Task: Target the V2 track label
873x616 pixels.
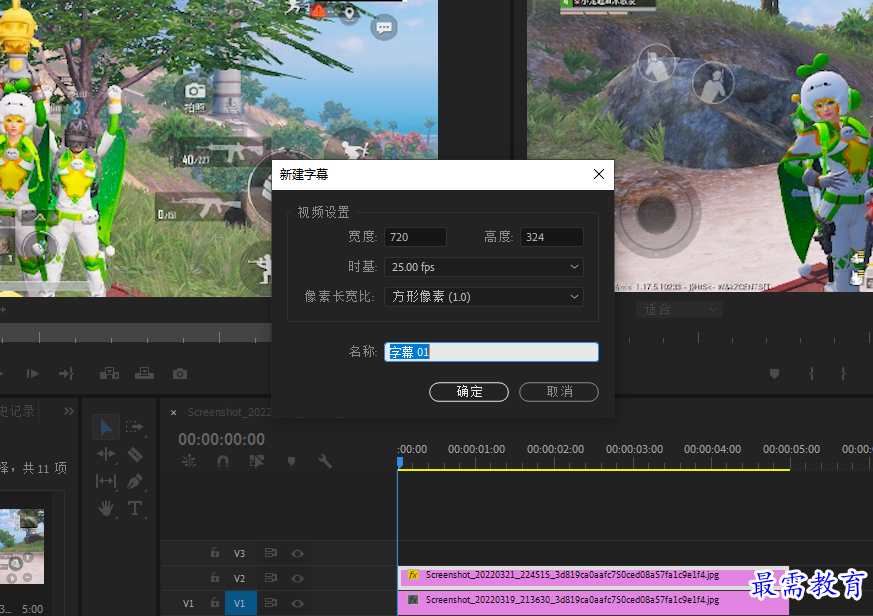Action: [x=239, y=578]
